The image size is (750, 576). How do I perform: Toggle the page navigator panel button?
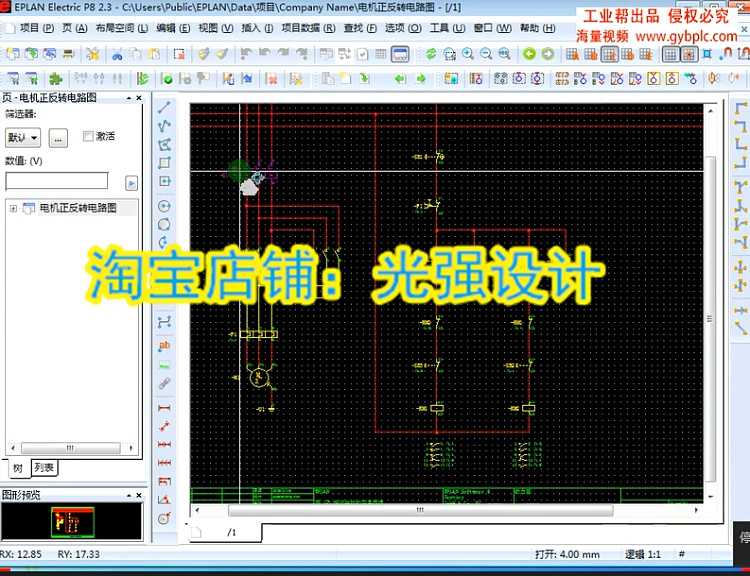tap(400, 54)
